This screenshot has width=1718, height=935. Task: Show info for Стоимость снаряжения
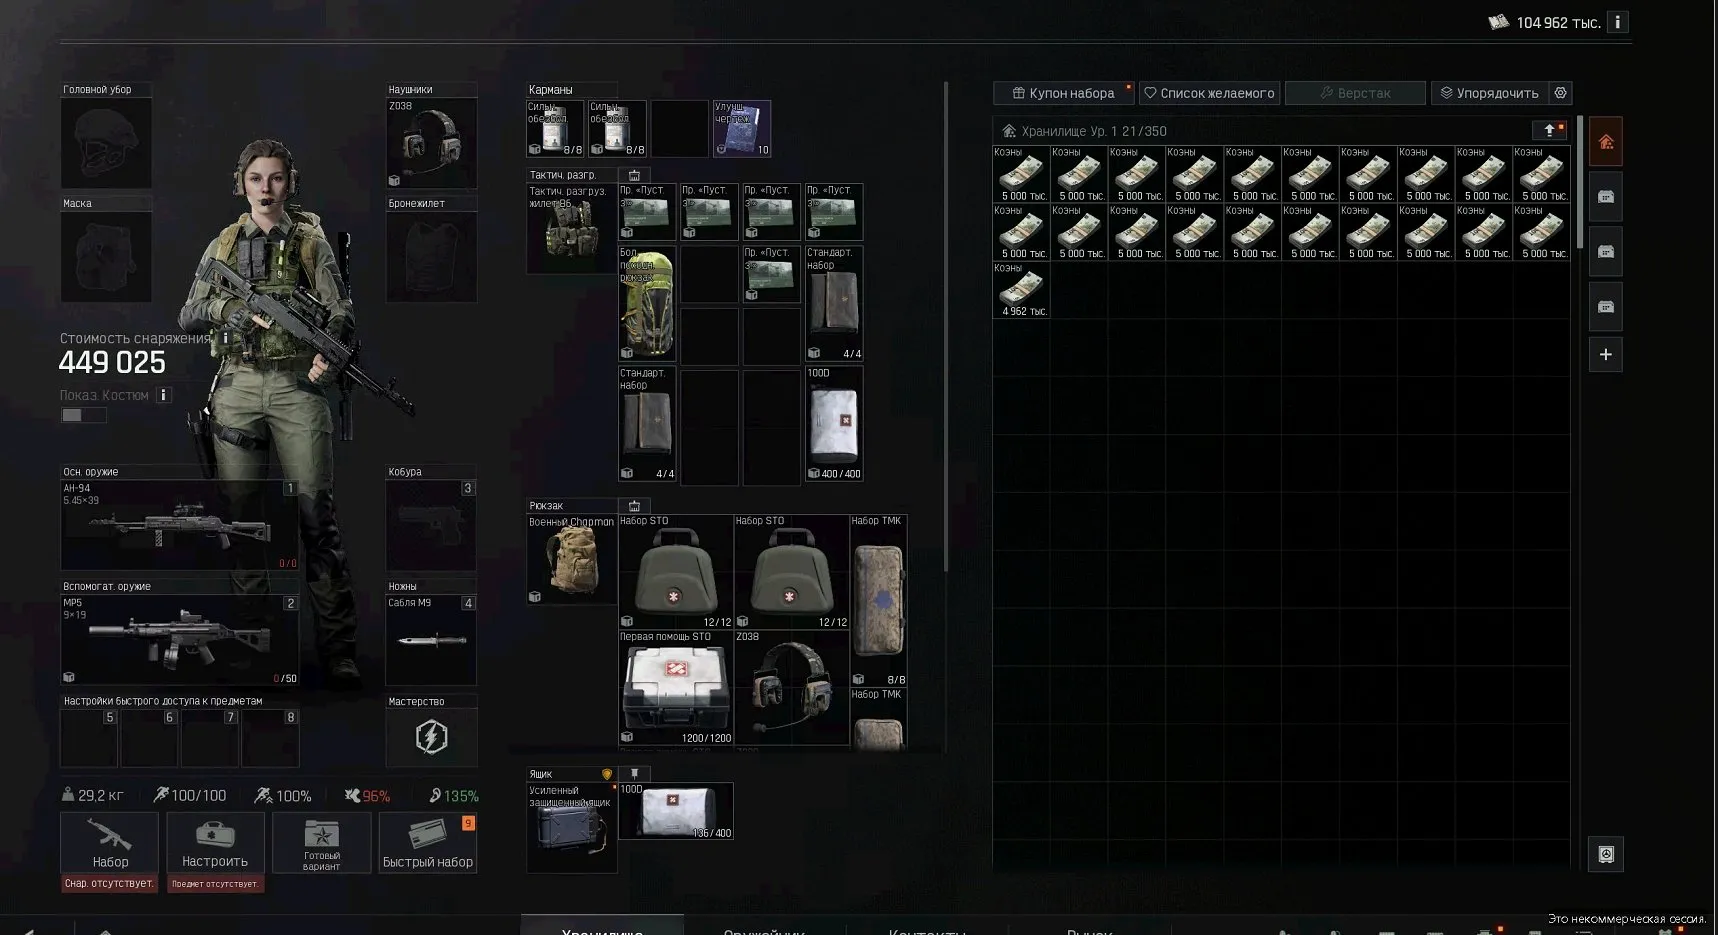(x=225, y=338)
